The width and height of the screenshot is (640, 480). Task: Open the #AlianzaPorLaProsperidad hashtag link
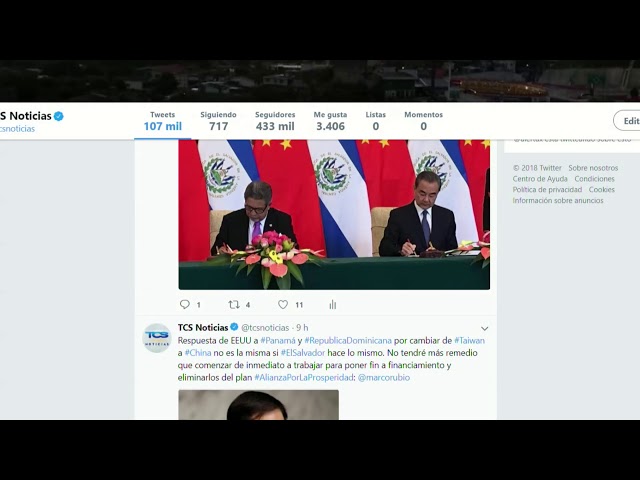coord(304,378)
